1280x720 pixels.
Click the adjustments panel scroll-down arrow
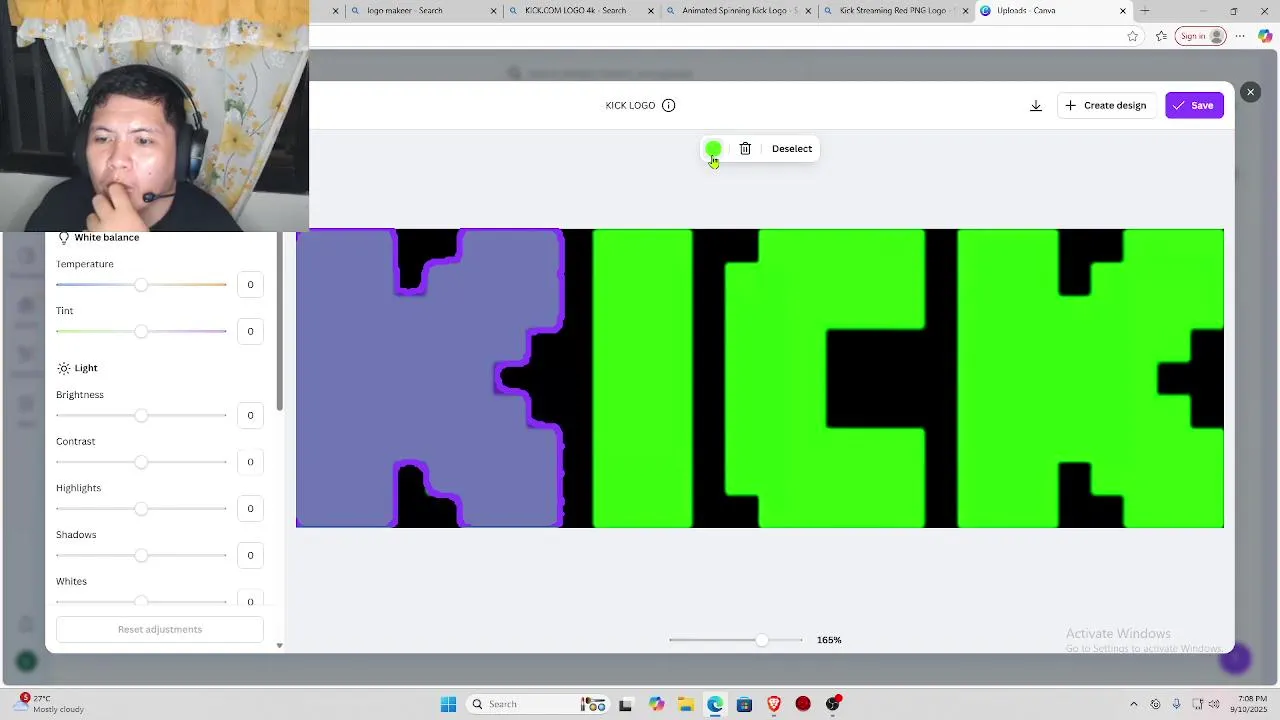(x=279, y=646)
